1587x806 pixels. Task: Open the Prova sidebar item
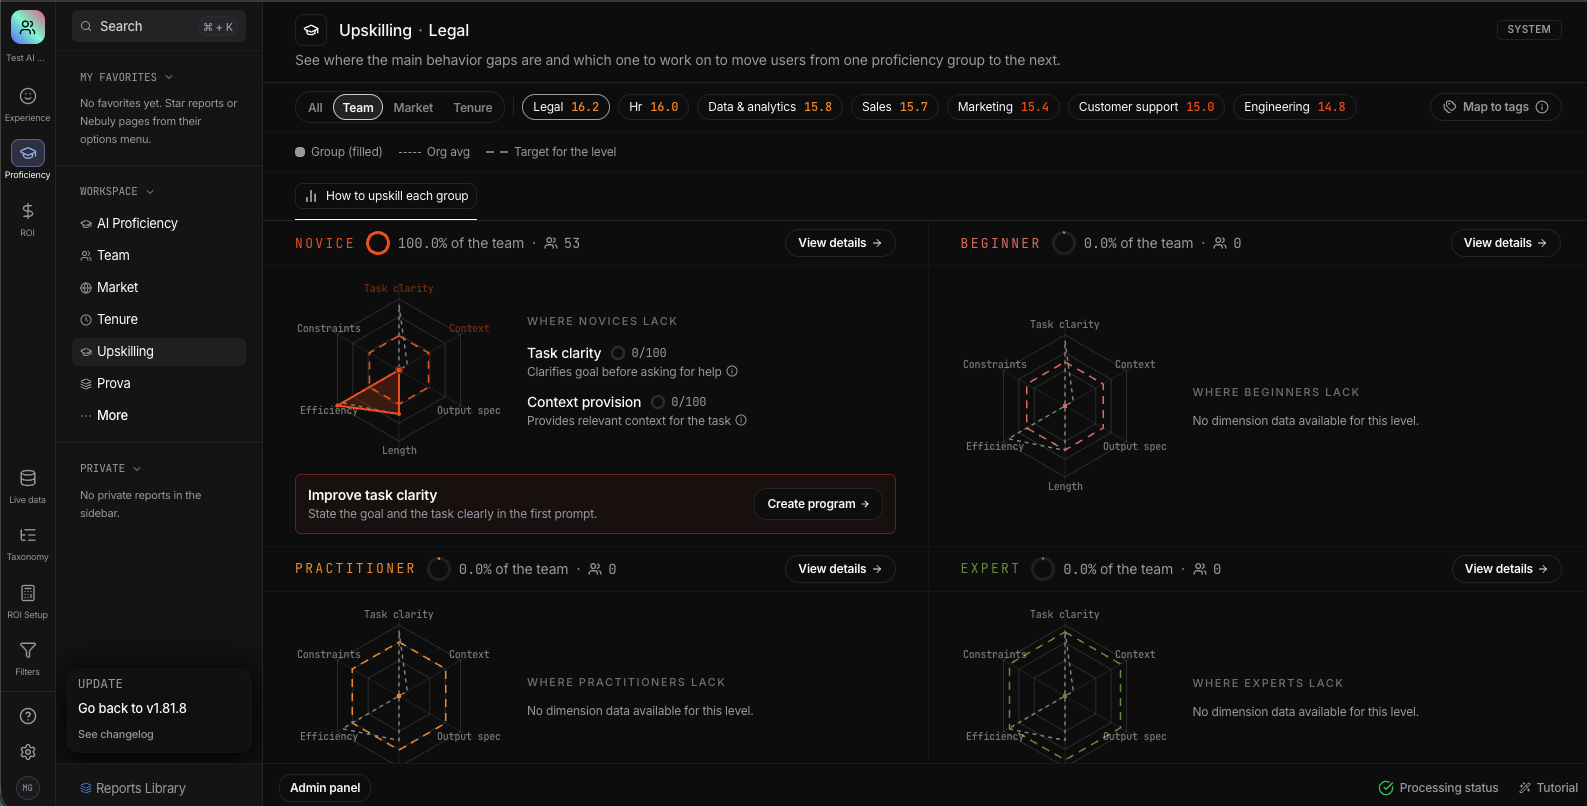(x=159, y=383)
